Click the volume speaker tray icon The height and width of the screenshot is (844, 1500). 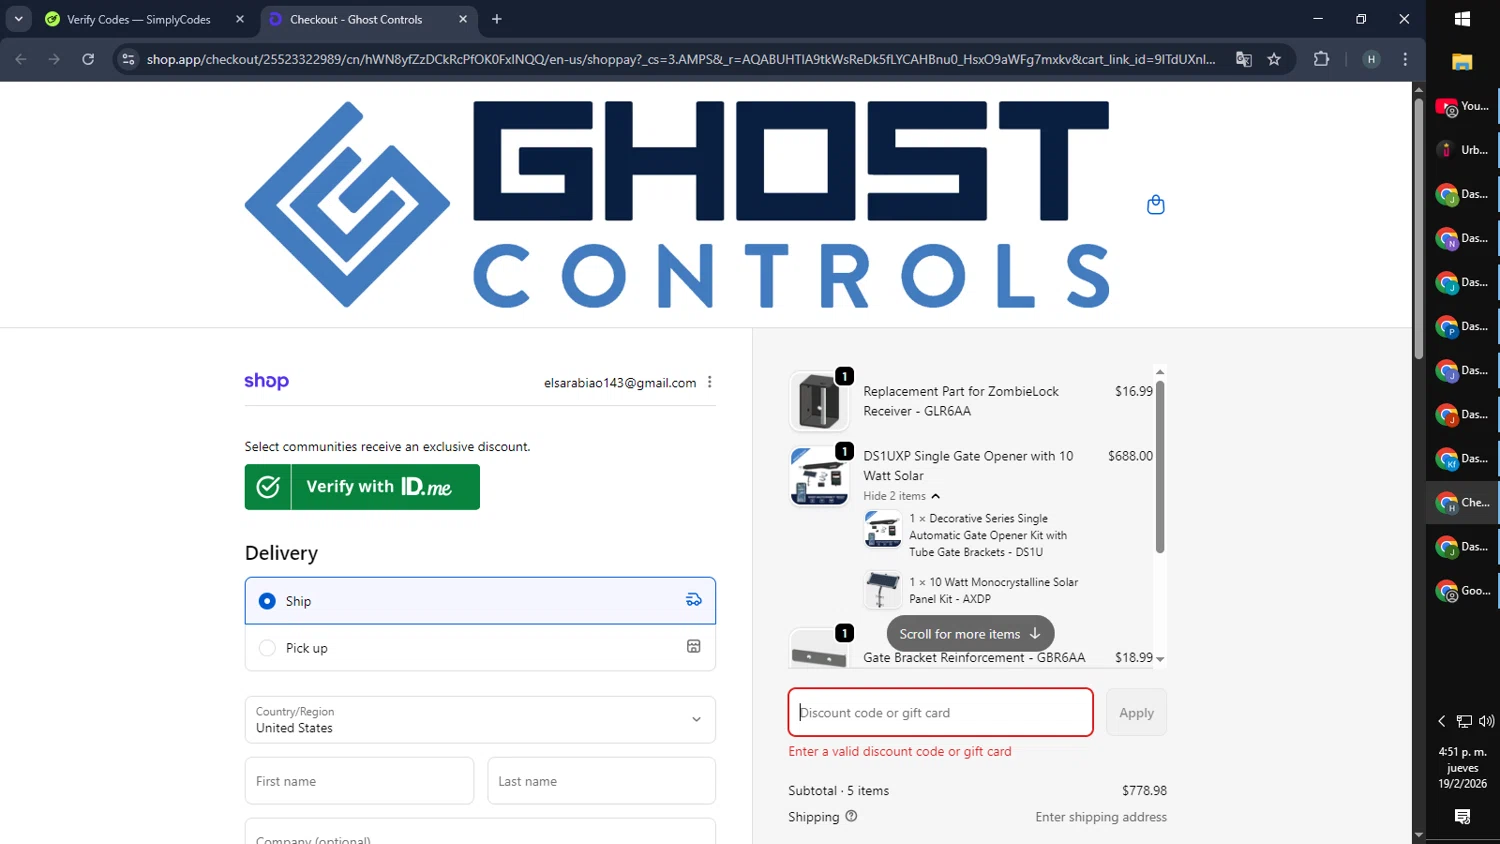click(x=1486, y=721)
